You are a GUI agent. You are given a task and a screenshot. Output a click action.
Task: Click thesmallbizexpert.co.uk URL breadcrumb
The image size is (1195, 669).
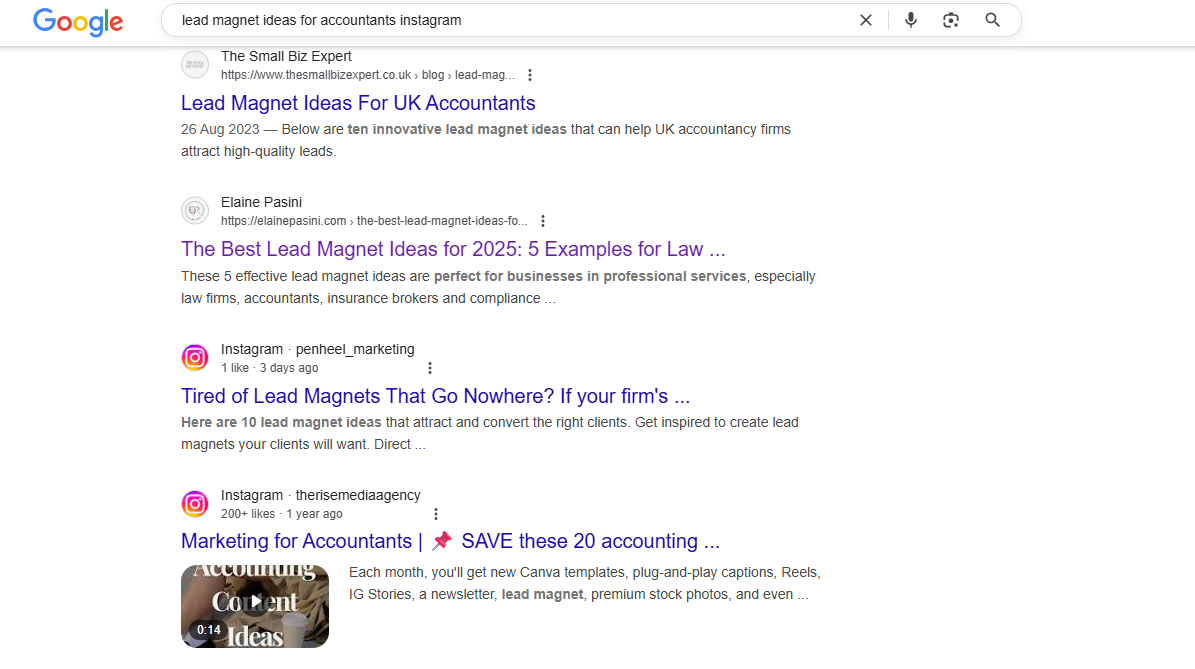click(x=368, y=75)
